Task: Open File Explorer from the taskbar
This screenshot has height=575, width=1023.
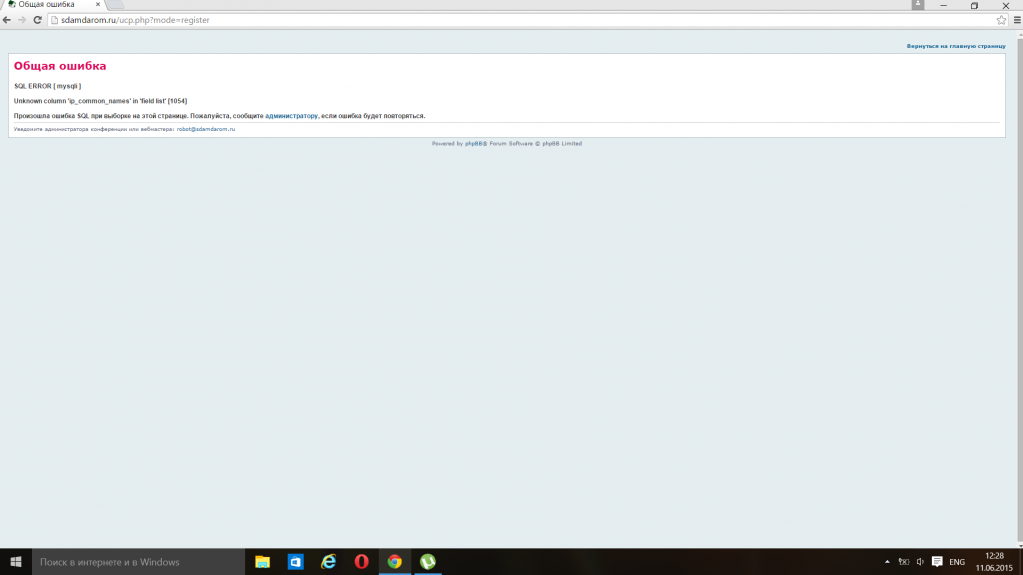Action: pos(262,562)
